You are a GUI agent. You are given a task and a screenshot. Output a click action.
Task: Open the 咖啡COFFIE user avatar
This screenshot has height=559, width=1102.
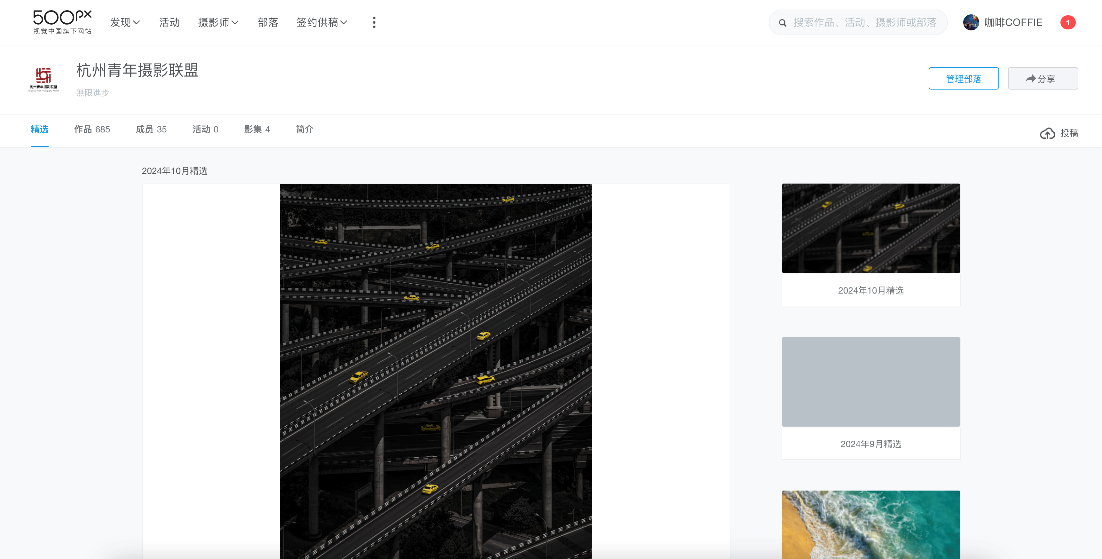click(x=971, y=23)
